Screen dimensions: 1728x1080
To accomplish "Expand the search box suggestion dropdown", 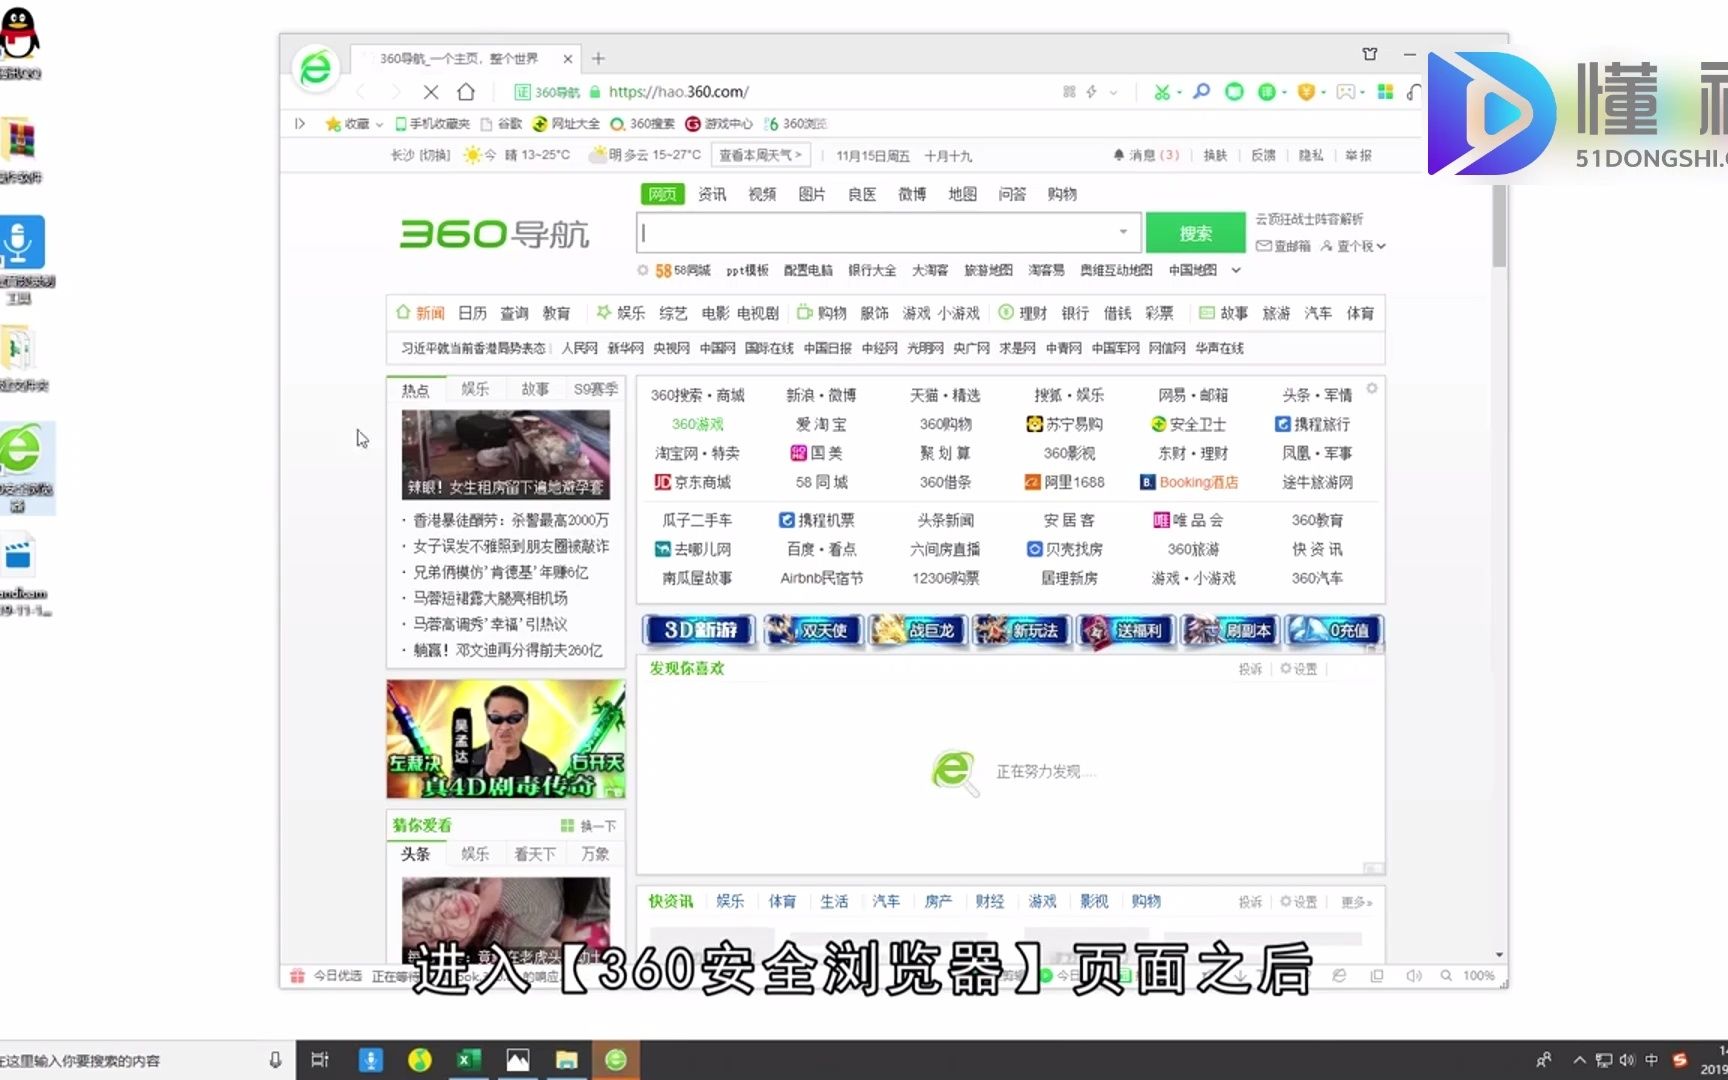I will click(x=1123, y=232).
